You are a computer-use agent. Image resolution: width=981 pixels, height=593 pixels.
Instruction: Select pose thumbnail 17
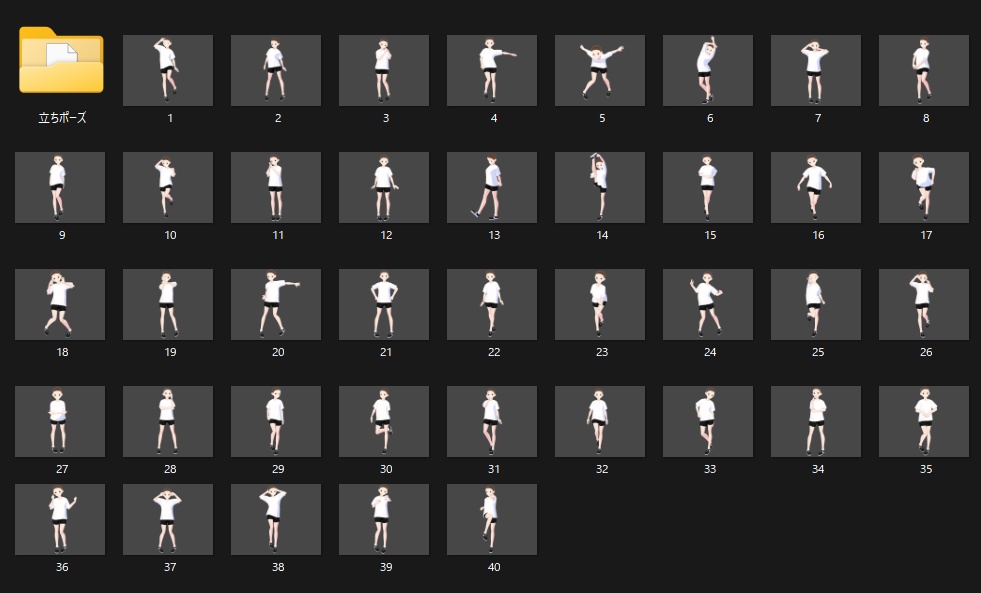pyautogui.click(x=924, y=187)
